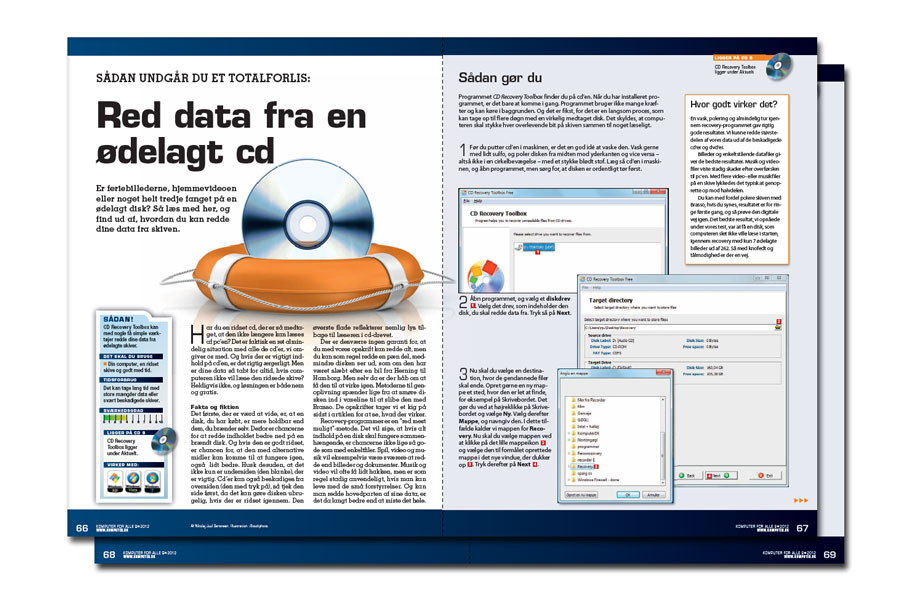Close the folder browse dialog
900x599 pixels.
(664, 373)
